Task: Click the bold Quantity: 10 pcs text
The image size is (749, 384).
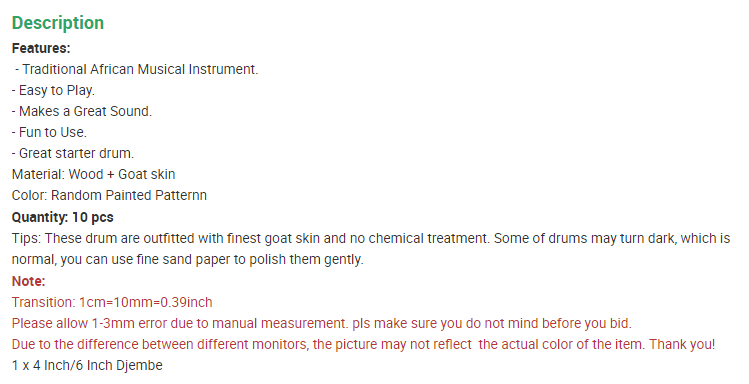Action: [x=63, y=217]
